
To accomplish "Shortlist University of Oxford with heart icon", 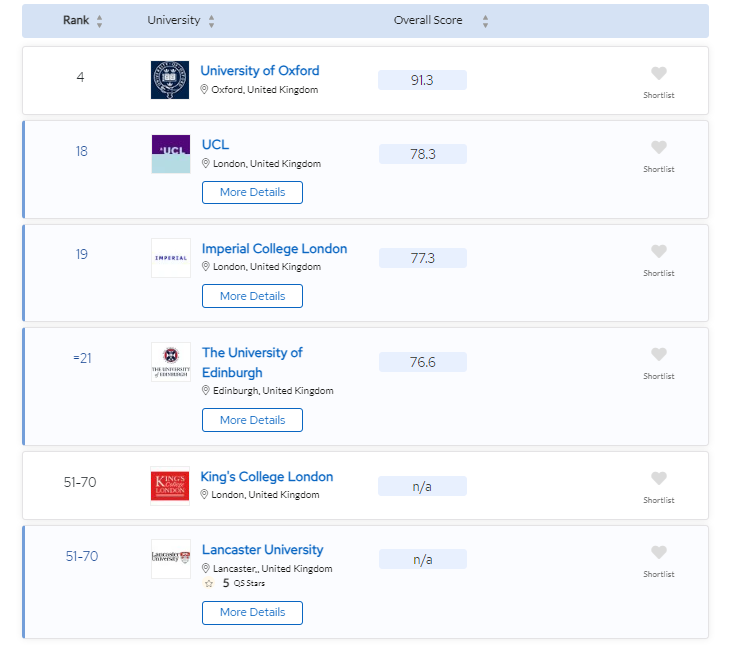I will pos(658,74).
